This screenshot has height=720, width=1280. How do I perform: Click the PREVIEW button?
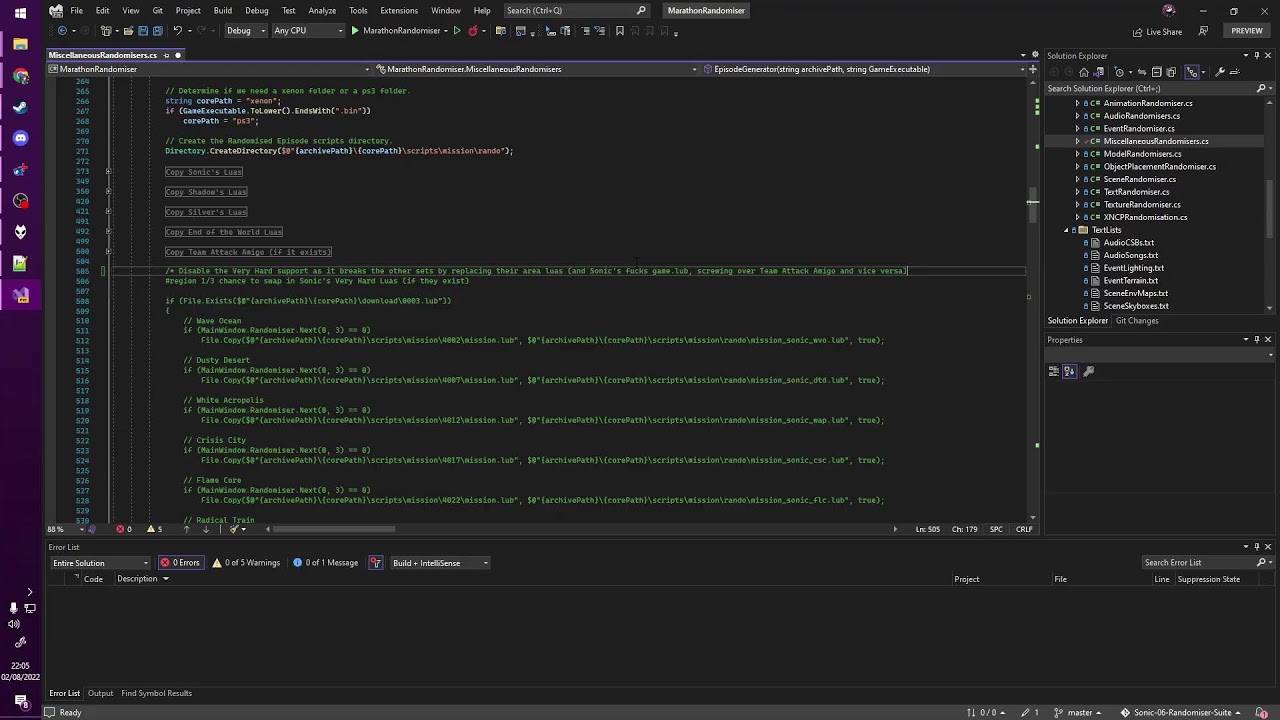(1246, 31)
